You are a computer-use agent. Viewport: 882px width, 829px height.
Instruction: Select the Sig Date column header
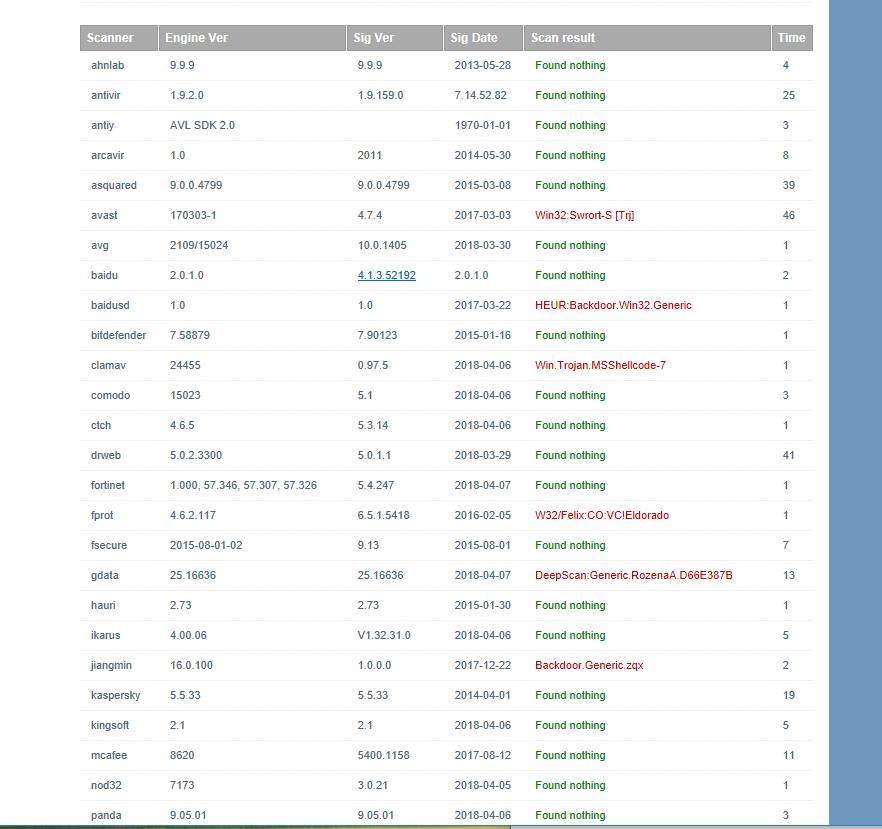coord(483,38)
